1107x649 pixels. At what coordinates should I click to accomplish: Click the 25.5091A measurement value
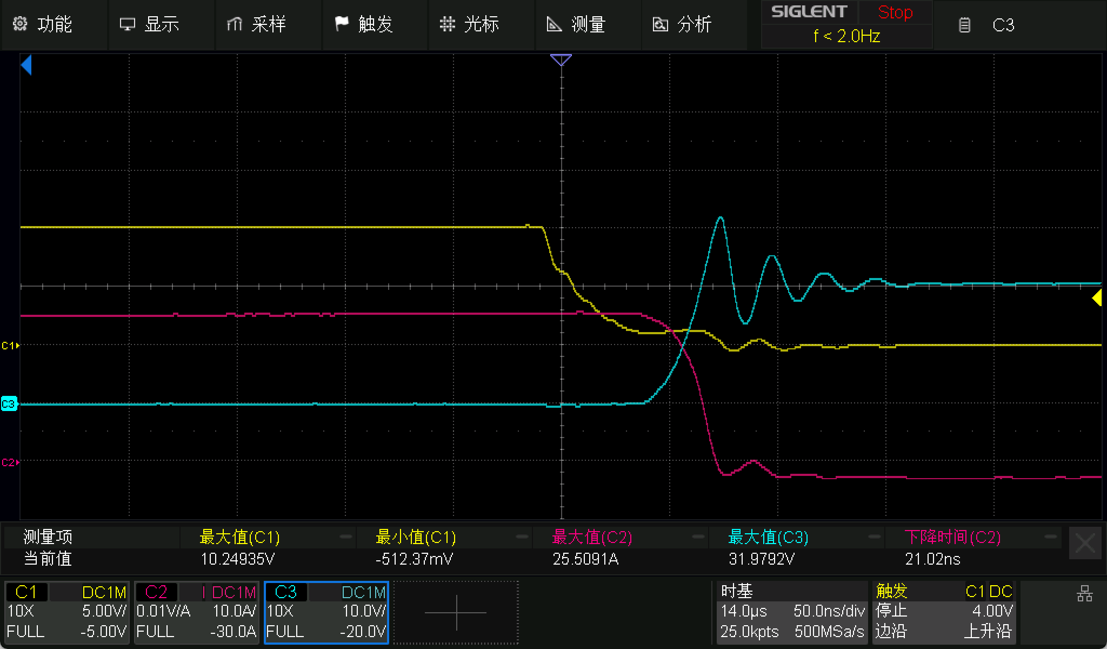585,559
